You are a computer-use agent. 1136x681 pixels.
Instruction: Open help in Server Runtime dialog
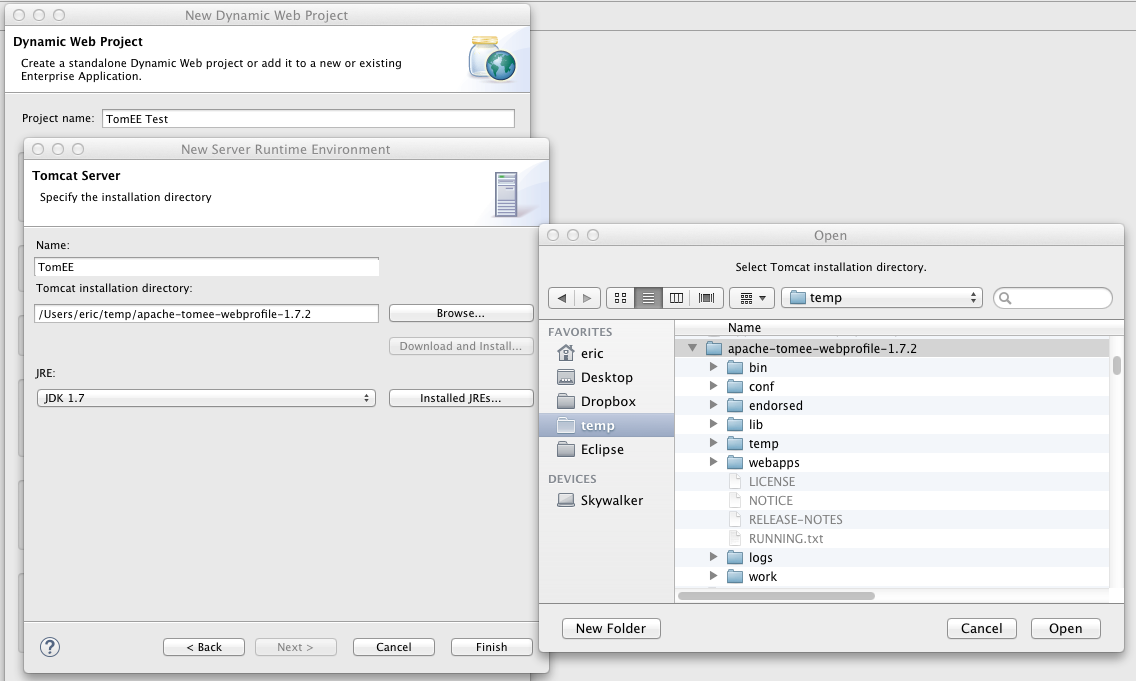click(50, 647)
